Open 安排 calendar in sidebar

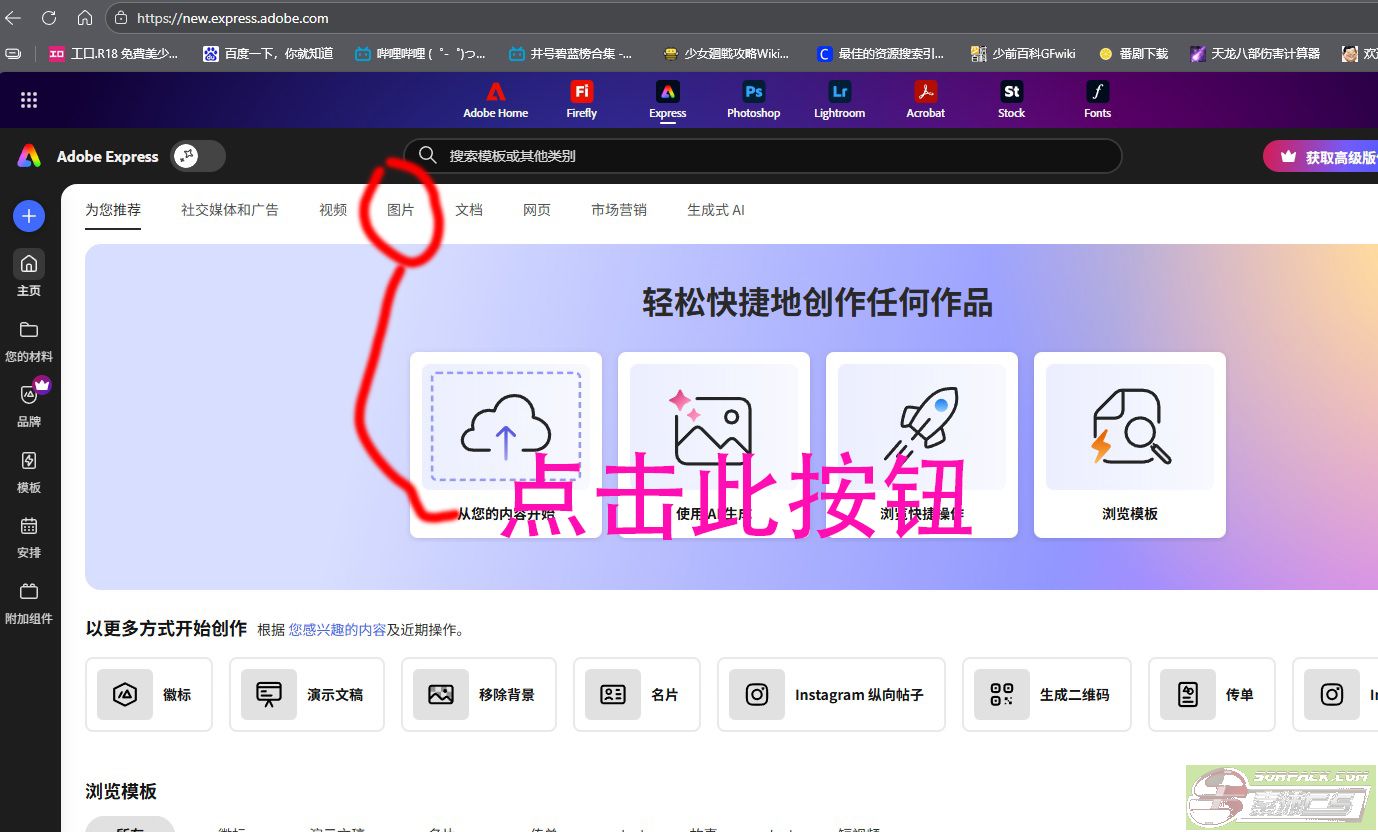click(29, 537)
